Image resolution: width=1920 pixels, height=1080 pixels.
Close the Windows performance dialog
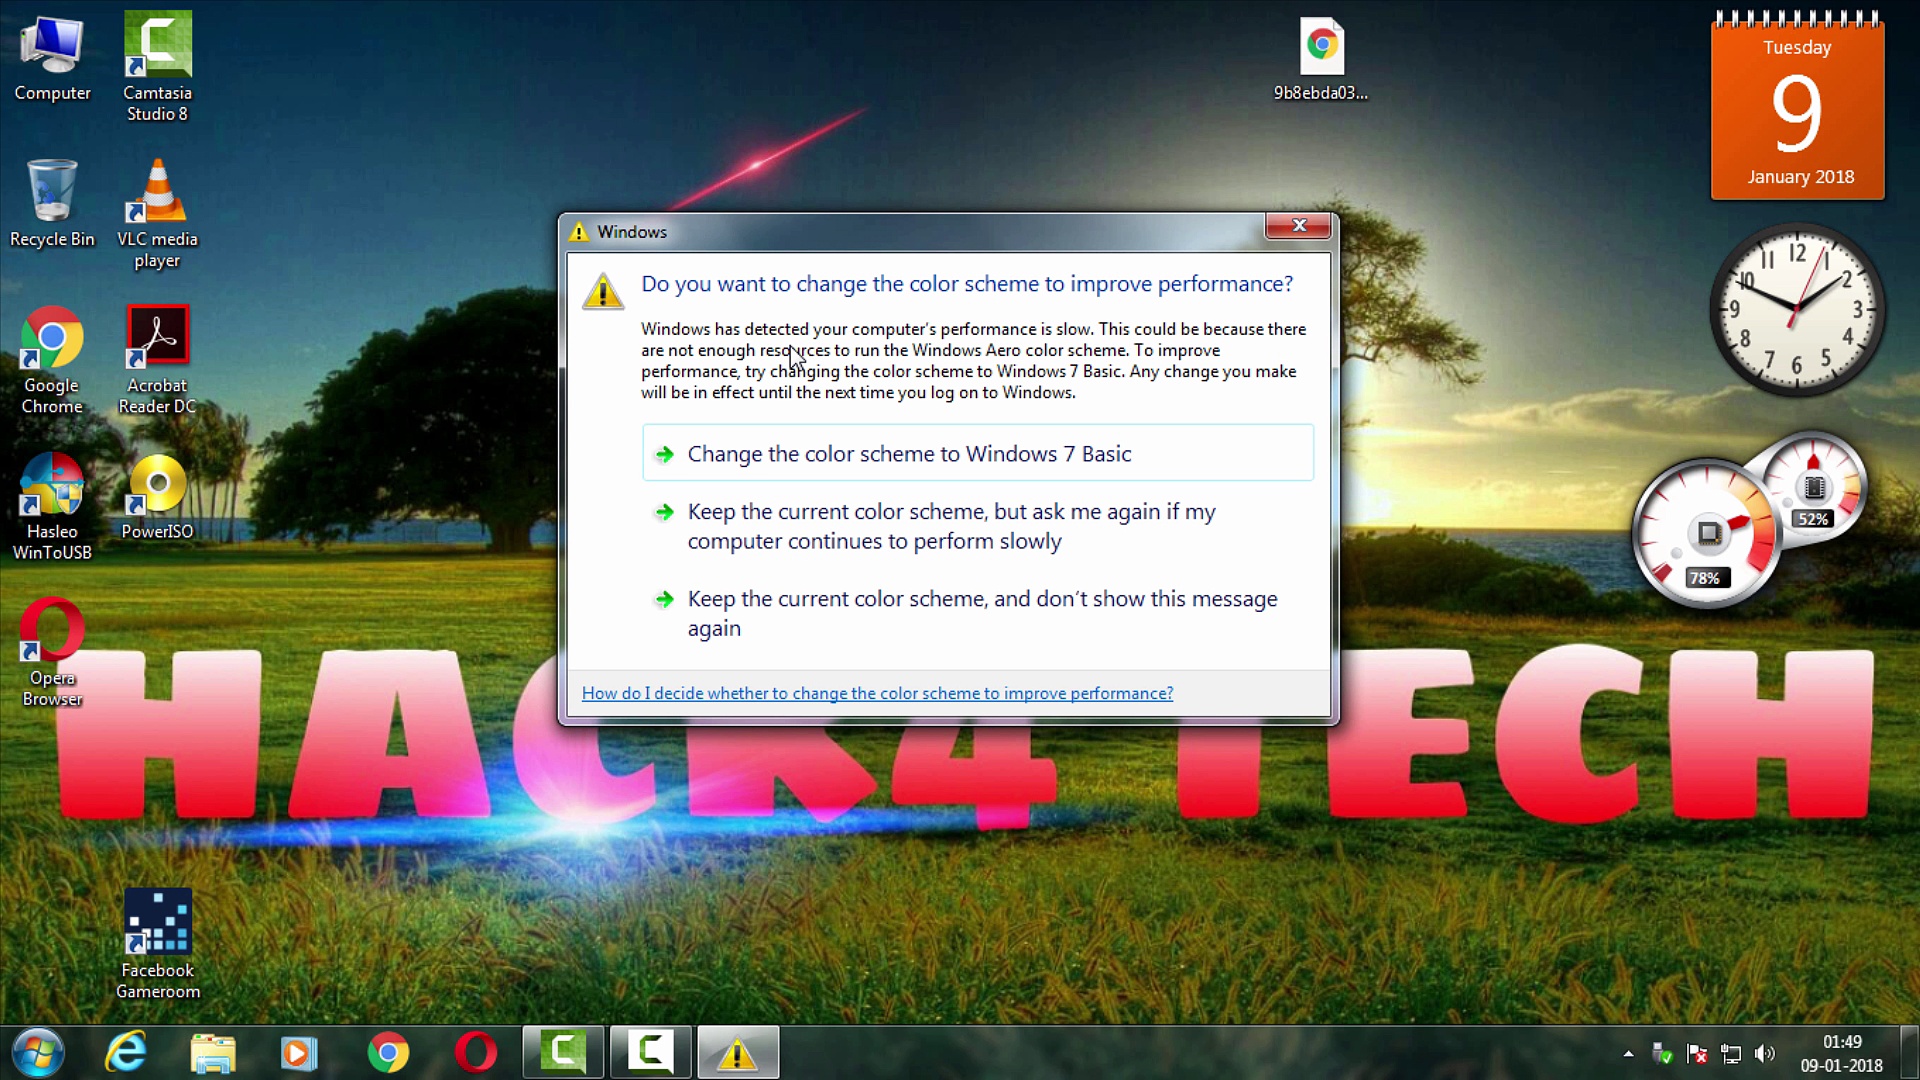[1298, 226]
